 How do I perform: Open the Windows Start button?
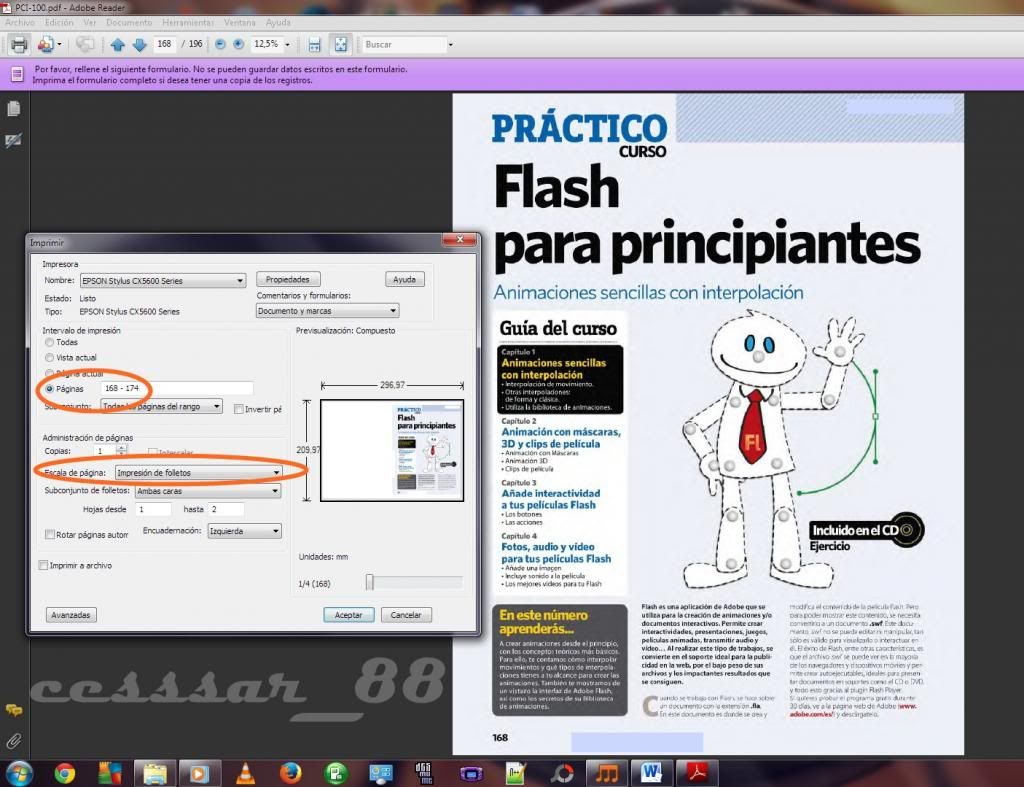19,773
